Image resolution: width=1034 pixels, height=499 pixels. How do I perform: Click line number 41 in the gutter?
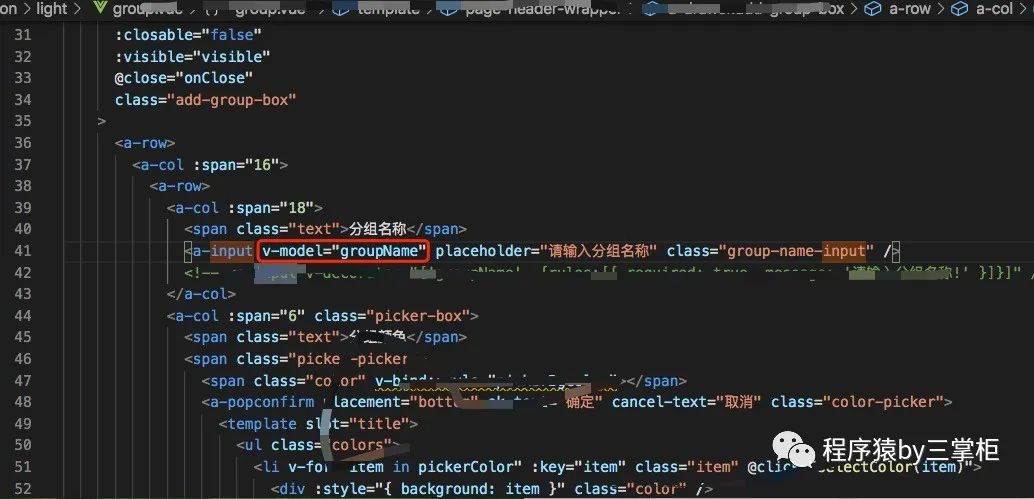(22, 251)
